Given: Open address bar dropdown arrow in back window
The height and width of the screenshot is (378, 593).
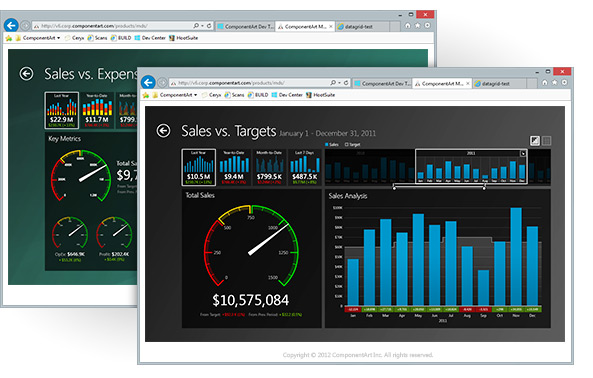Looking at the screenshot, I should [203, 26].
